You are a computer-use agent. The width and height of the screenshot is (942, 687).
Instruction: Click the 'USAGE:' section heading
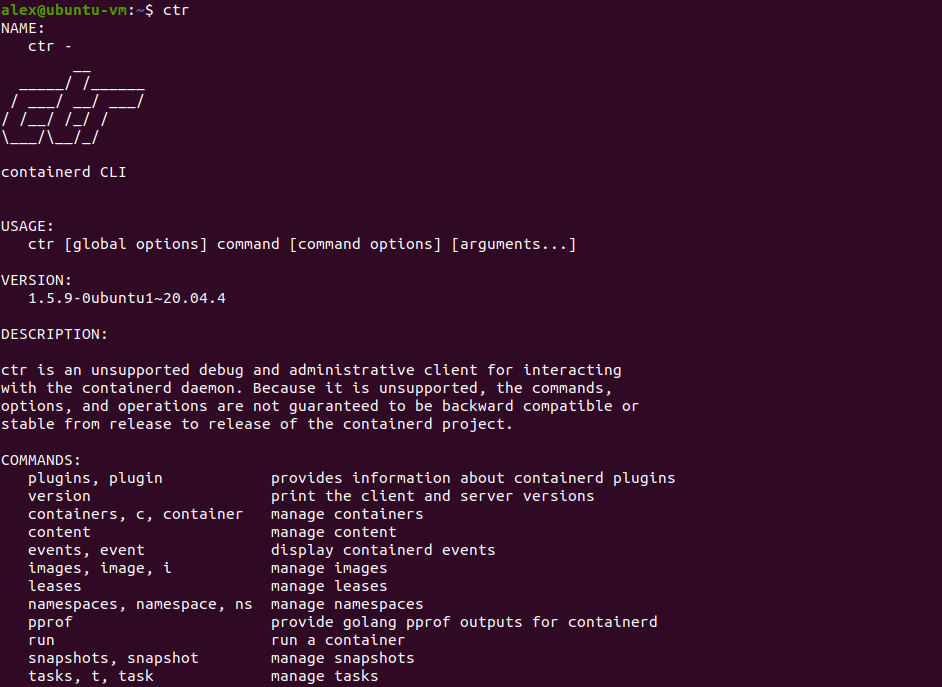pyautogui.click(x=28, y=226)
